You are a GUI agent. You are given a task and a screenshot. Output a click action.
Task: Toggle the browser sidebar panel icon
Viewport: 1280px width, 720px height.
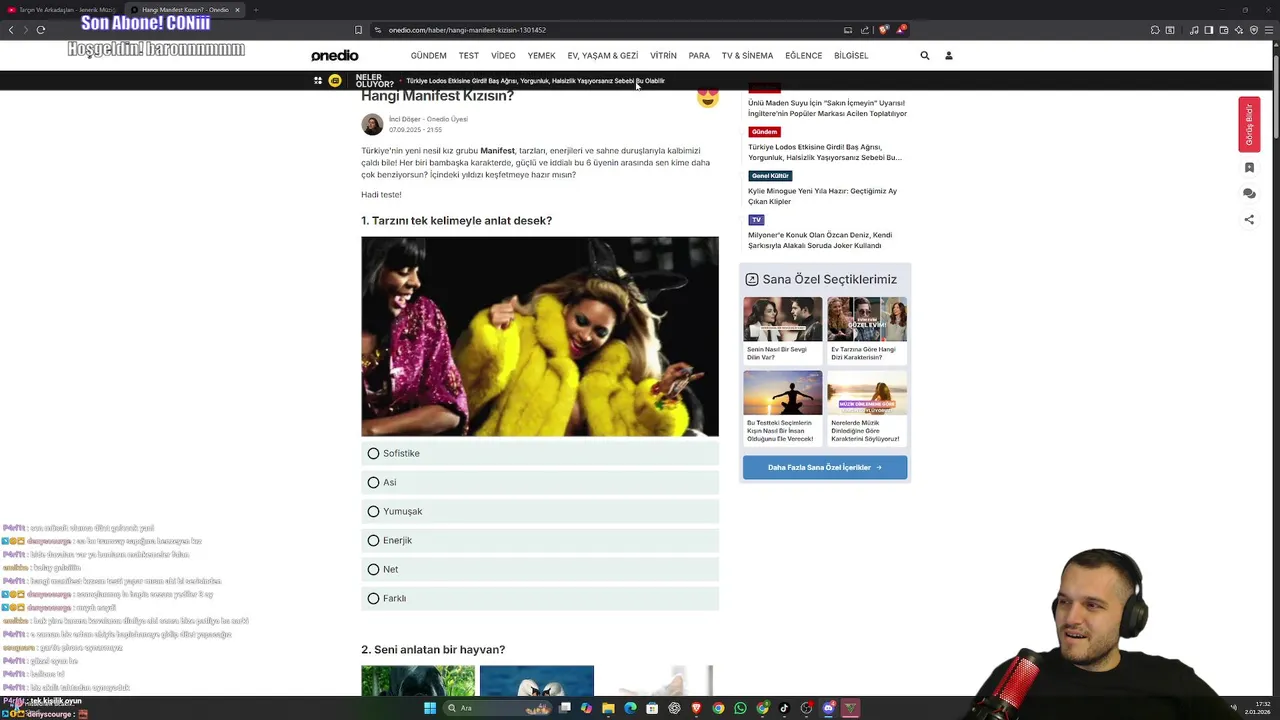(1209, 30)
